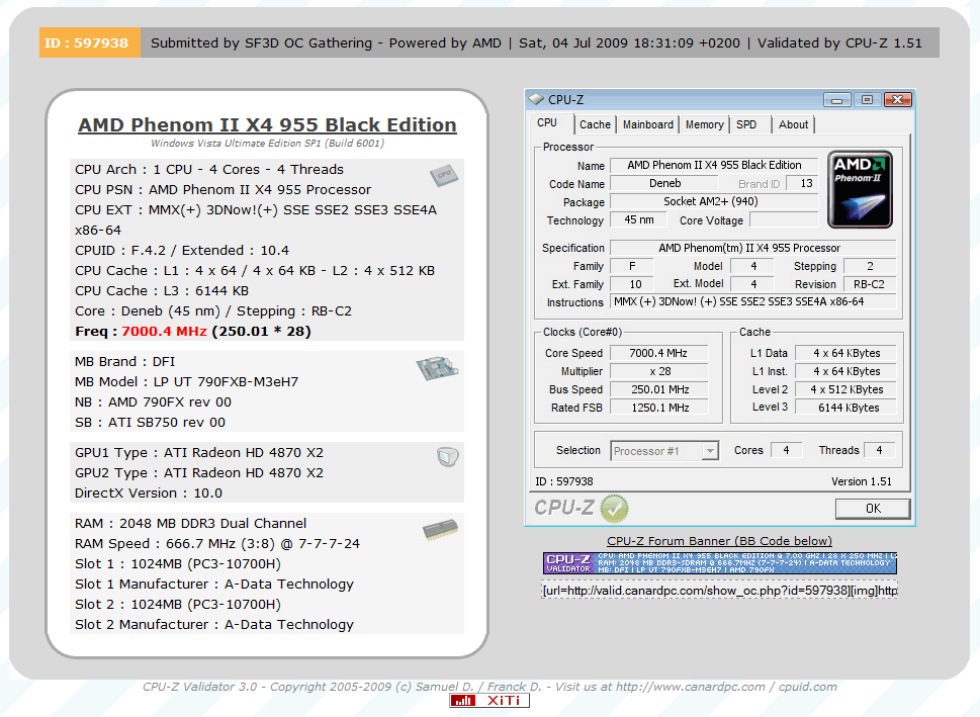The width and height of the screenshot is (980, 717).
Task: Click the RAM Speed 666.7 MHz line
Action: pos(217,544)
